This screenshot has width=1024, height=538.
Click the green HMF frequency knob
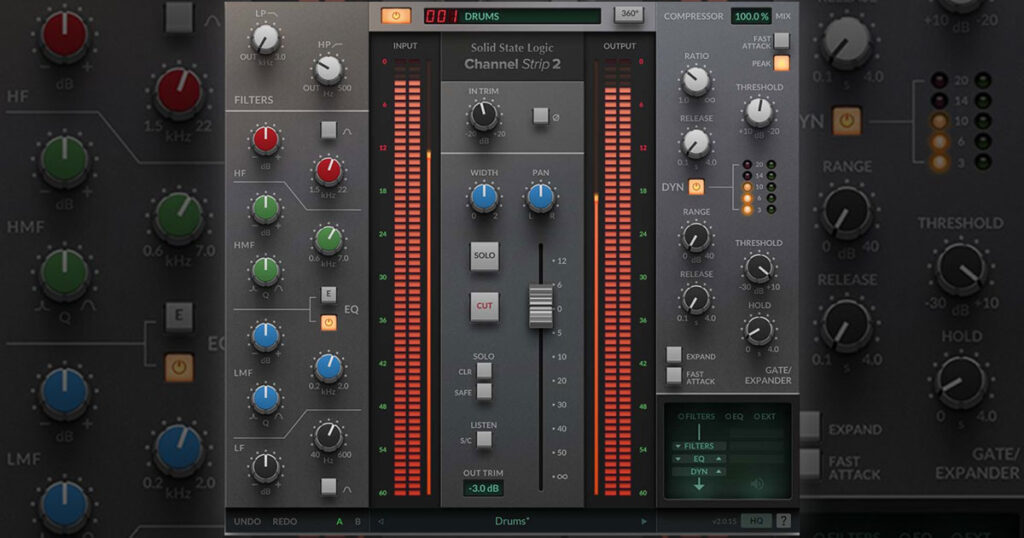pos(328,240)
